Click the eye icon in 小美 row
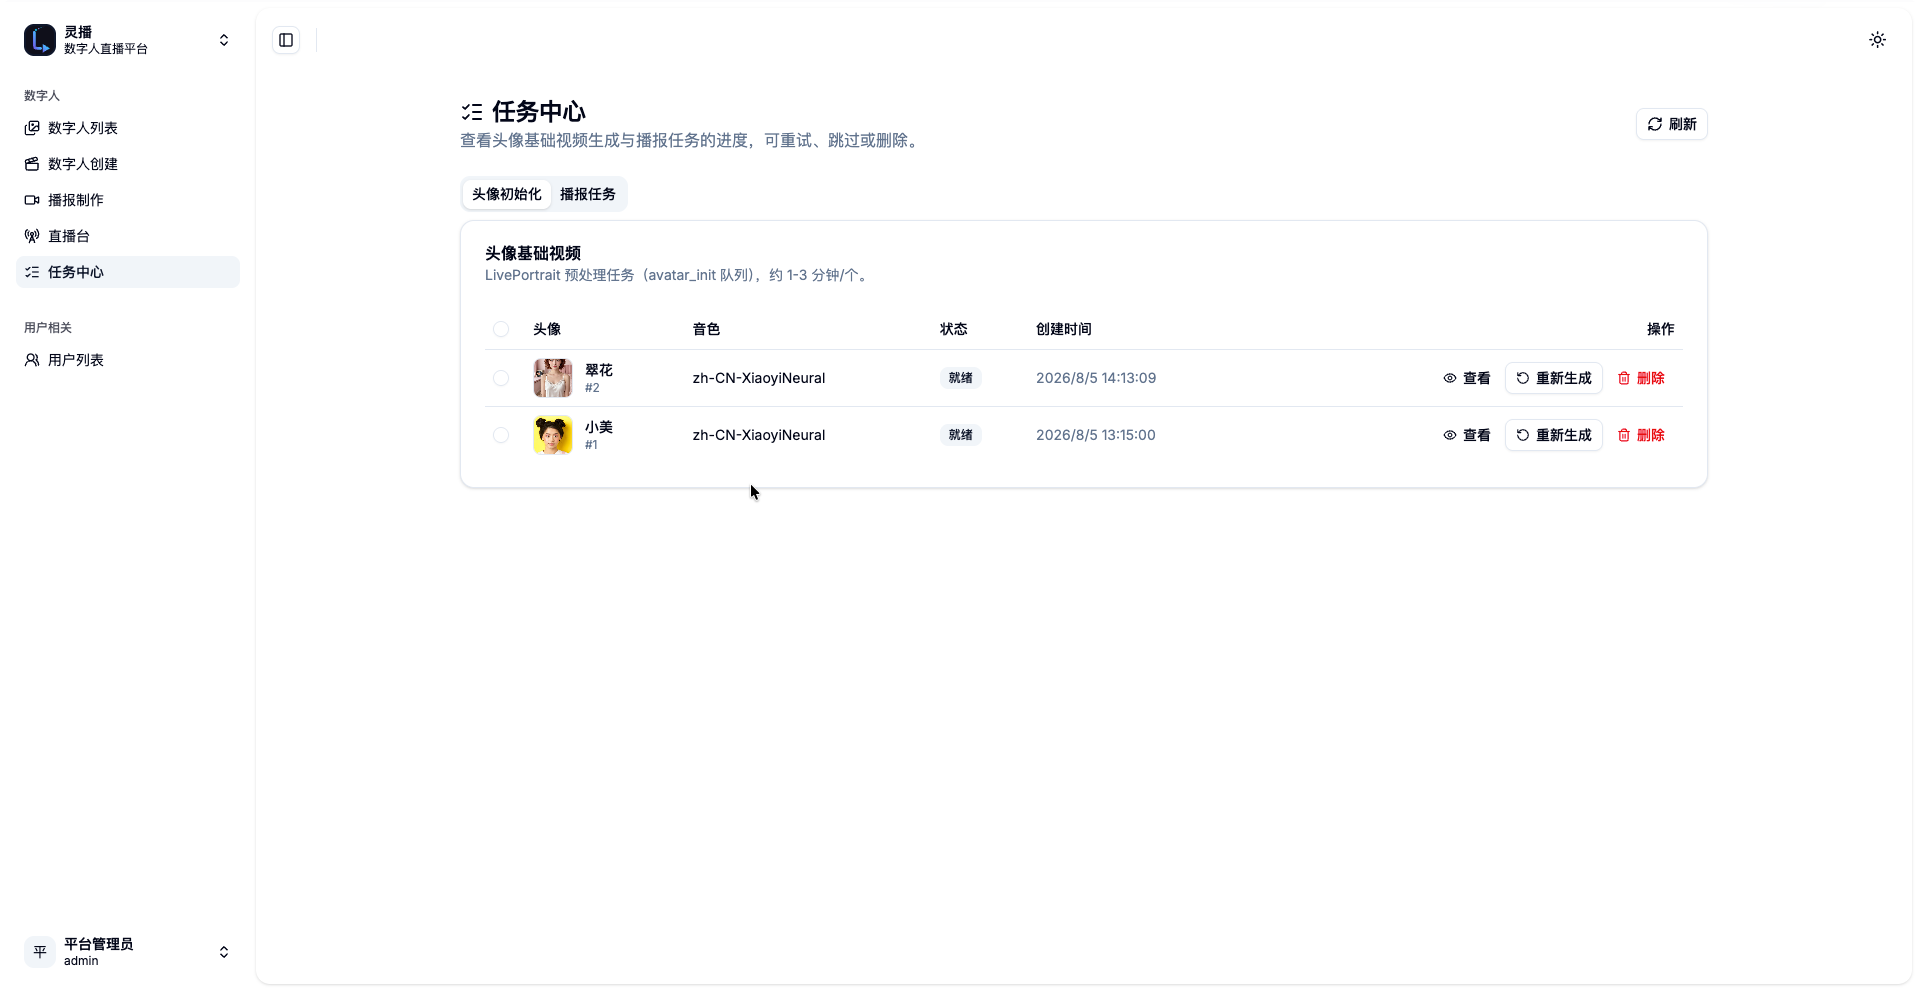The width and height of the screenshot is (1920, 992). [x=1450, y=435]
